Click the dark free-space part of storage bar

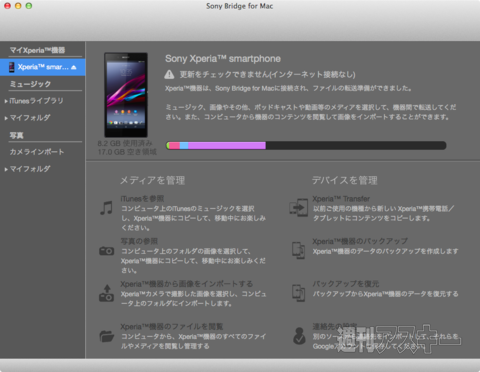(356, 145)
